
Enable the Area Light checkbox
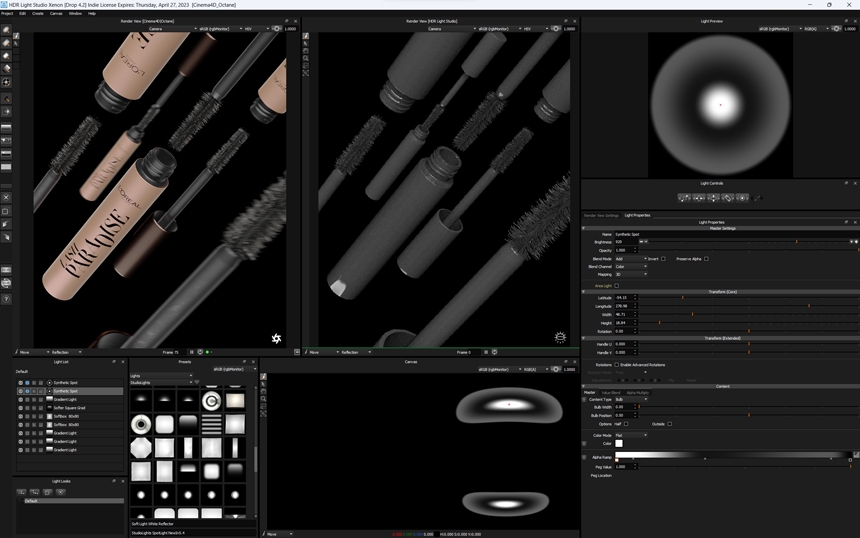click(616, 286)
